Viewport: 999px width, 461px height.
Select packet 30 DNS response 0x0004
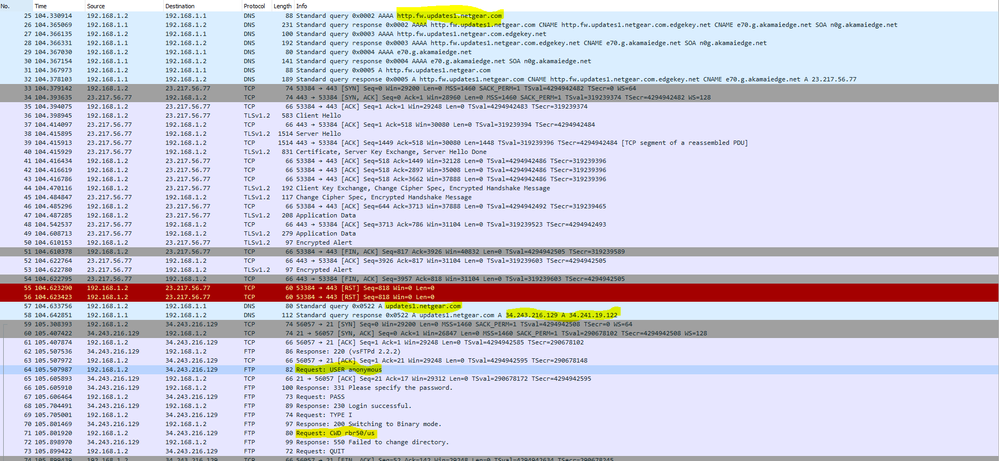500,61
